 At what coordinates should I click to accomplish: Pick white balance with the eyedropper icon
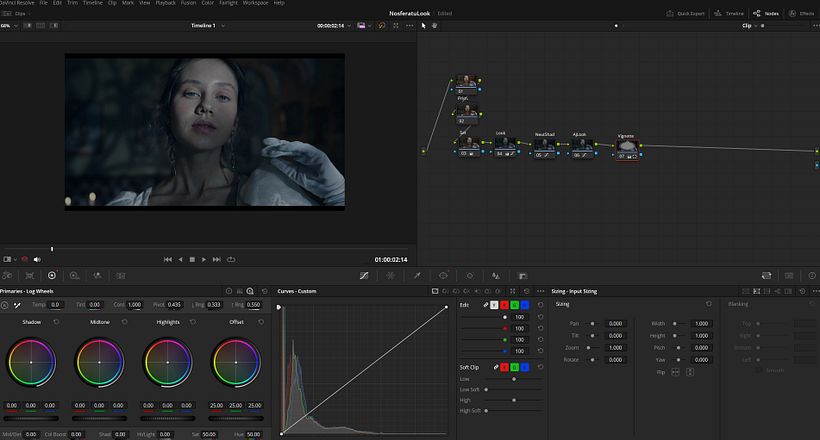pos(17,304)
